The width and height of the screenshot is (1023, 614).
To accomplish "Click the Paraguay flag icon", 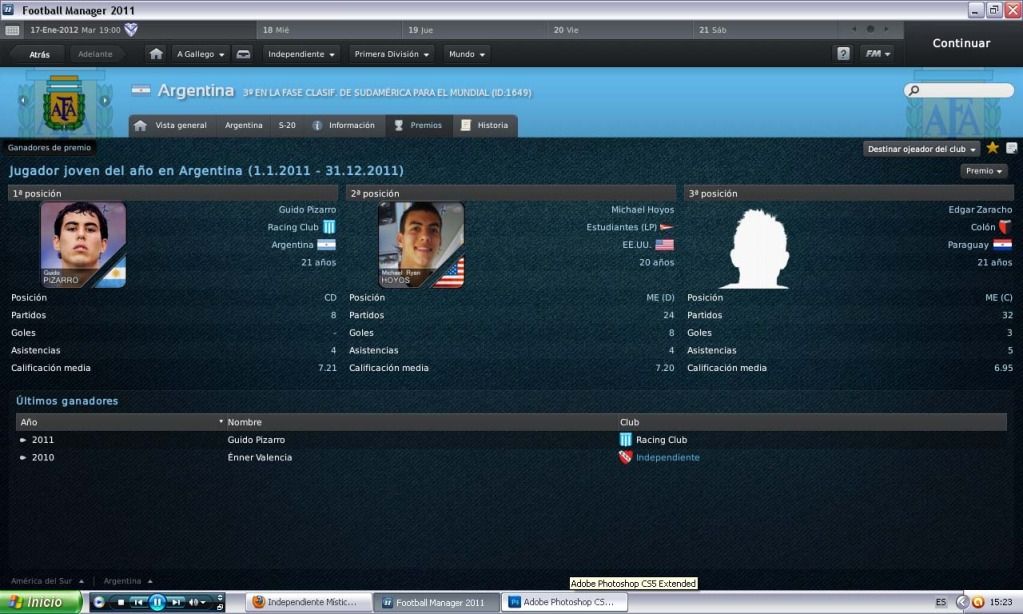I will tap(1003, 245).
